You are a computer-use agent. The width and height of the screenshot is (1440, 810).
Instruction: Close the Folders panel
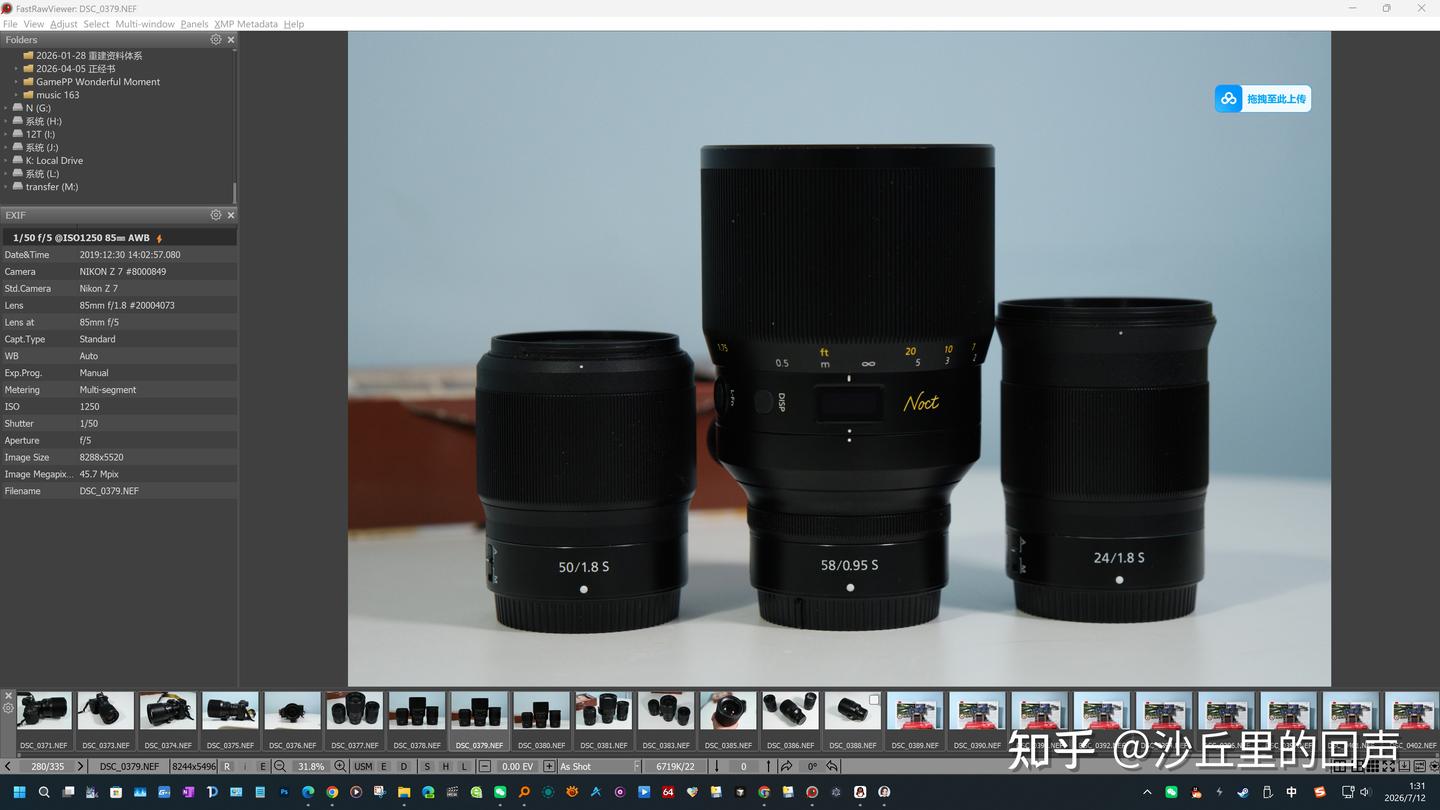(x=231, y=40)
